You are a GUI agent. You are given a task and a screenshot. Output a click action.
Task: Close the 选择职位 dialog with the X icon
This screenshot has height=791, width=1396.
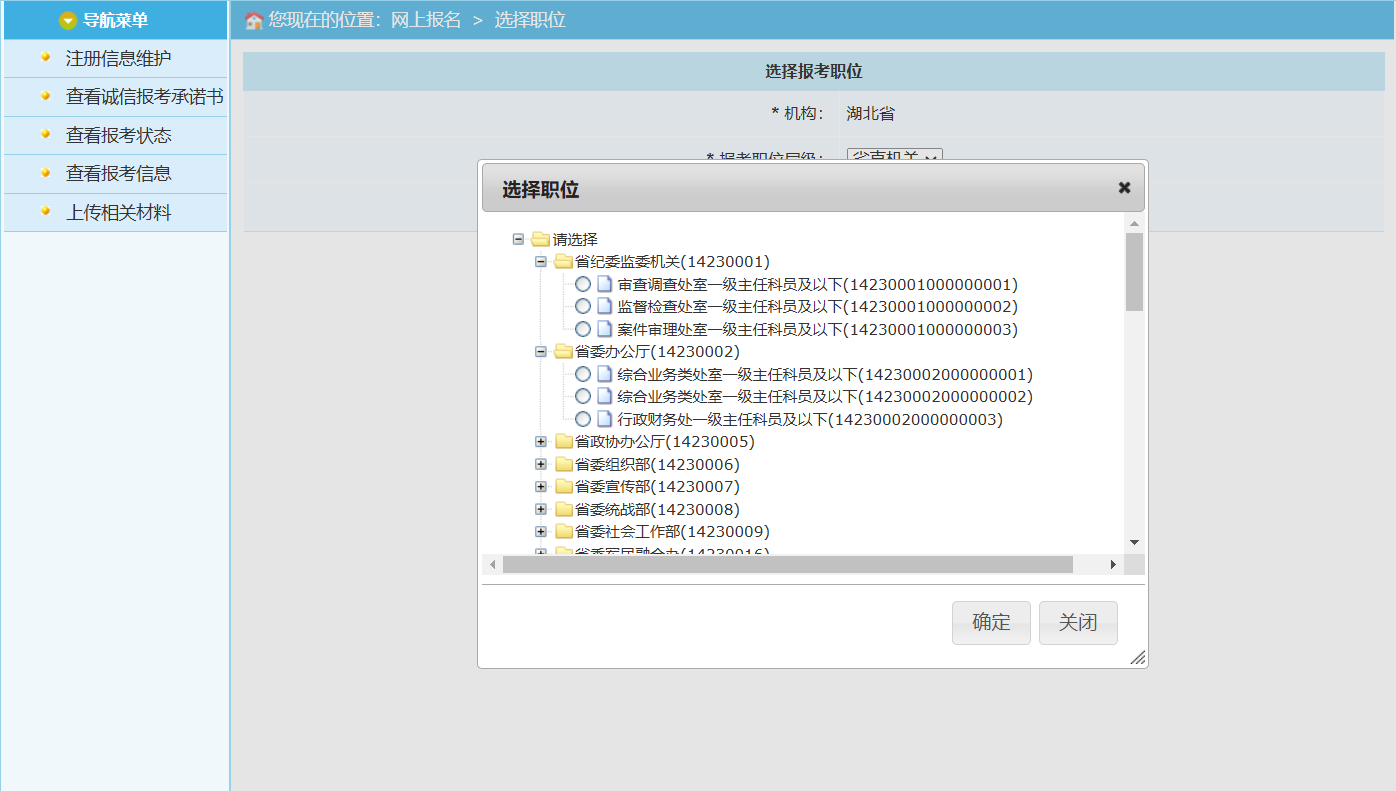[x=1124, y=188]
